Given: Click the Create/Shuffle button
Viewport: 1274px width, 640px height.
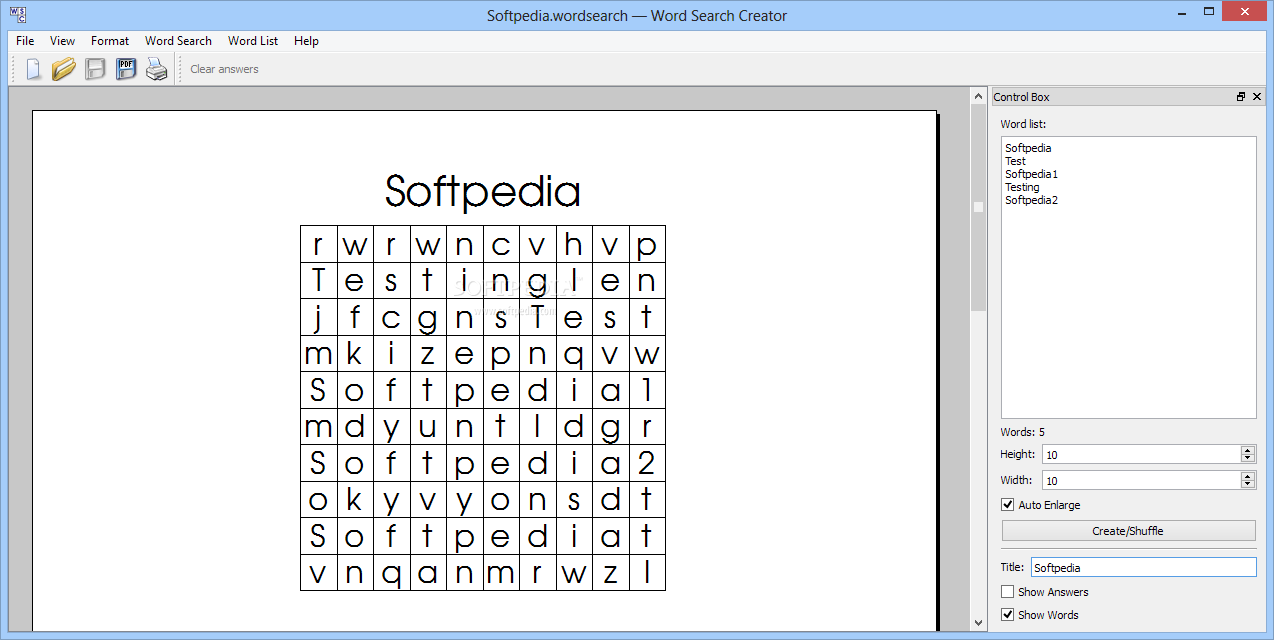Looking at the screenshot, I should click(x=1128, y=531).
